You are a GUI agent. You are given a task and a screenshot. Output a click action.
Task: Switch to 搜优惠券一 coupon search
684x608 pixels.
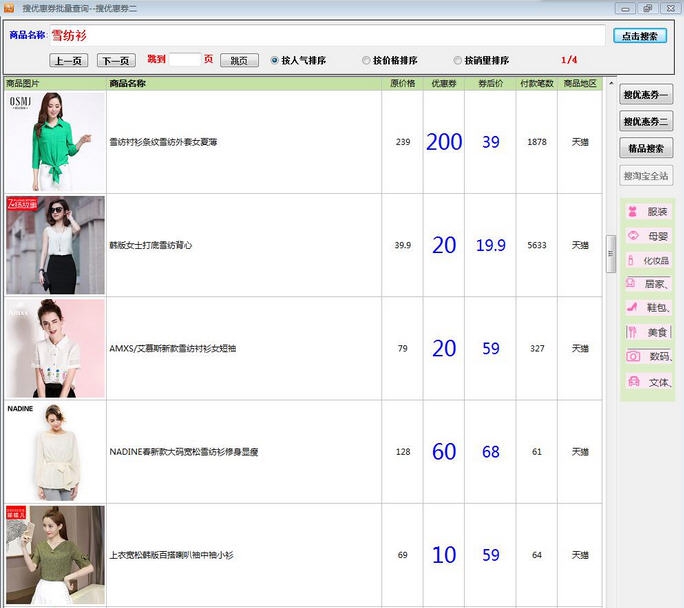[x=646, y=95]
